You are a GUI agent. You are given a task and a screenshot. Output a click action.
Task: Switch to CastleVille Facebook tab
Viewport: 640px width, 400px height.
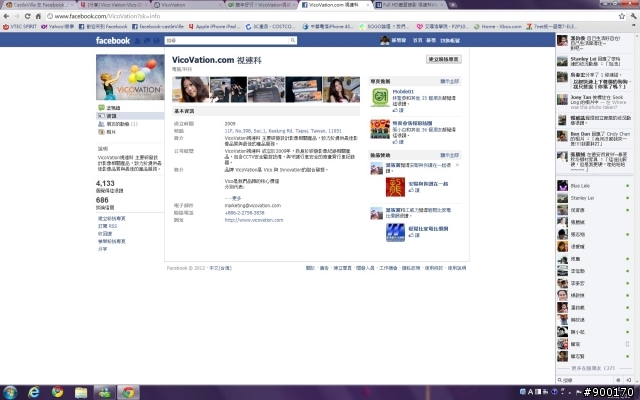pyautogui.click(x=39, y=5)
